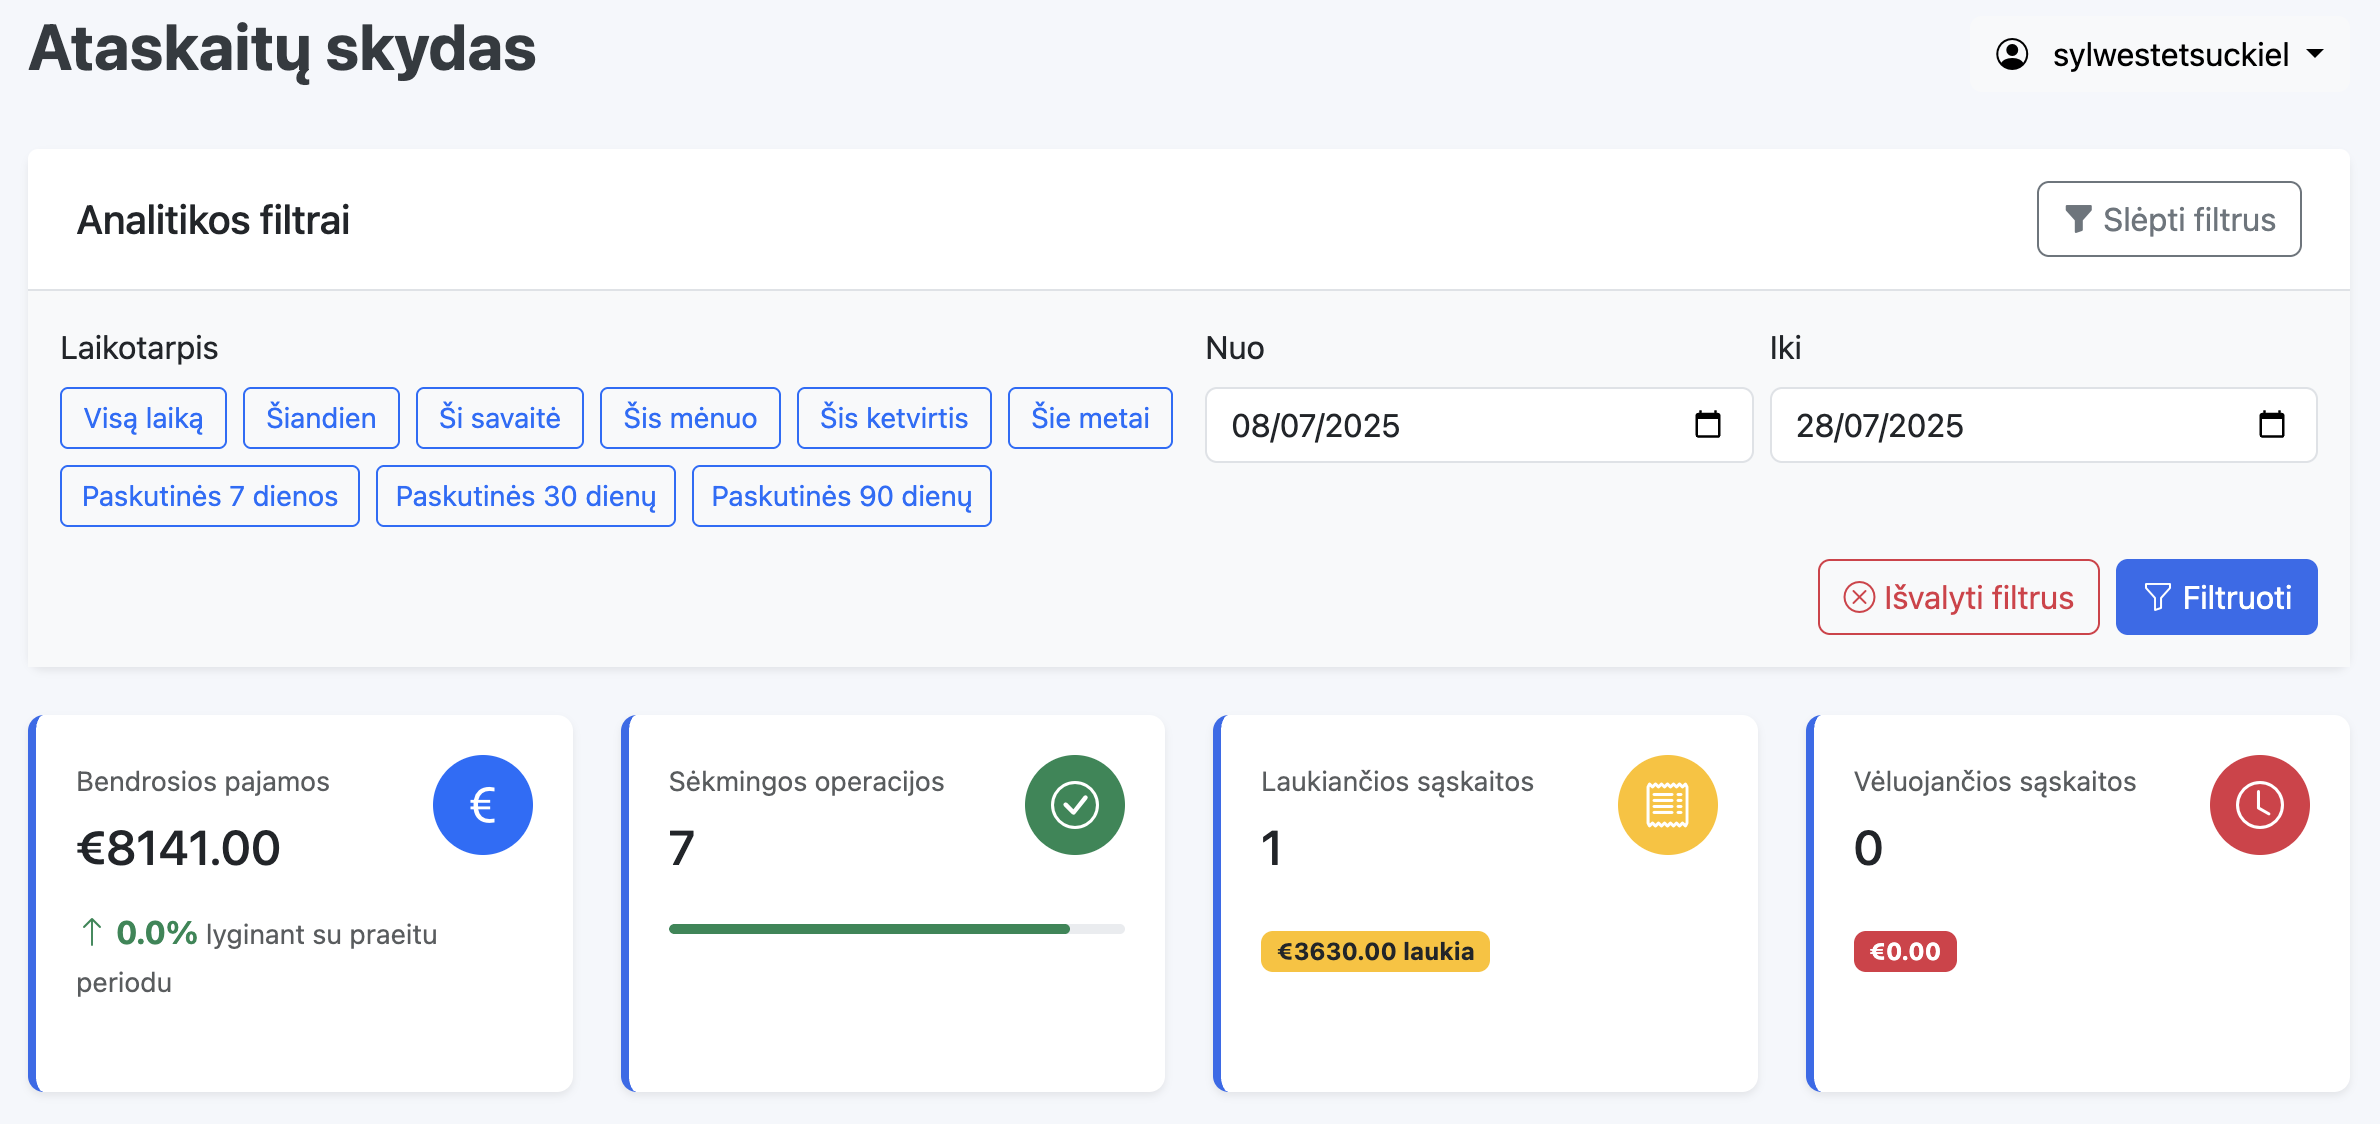The width and height of the screenshot is (2380, 1124).
Task: Choose the Šis mėnuo period
Action: tap(689, 418)
